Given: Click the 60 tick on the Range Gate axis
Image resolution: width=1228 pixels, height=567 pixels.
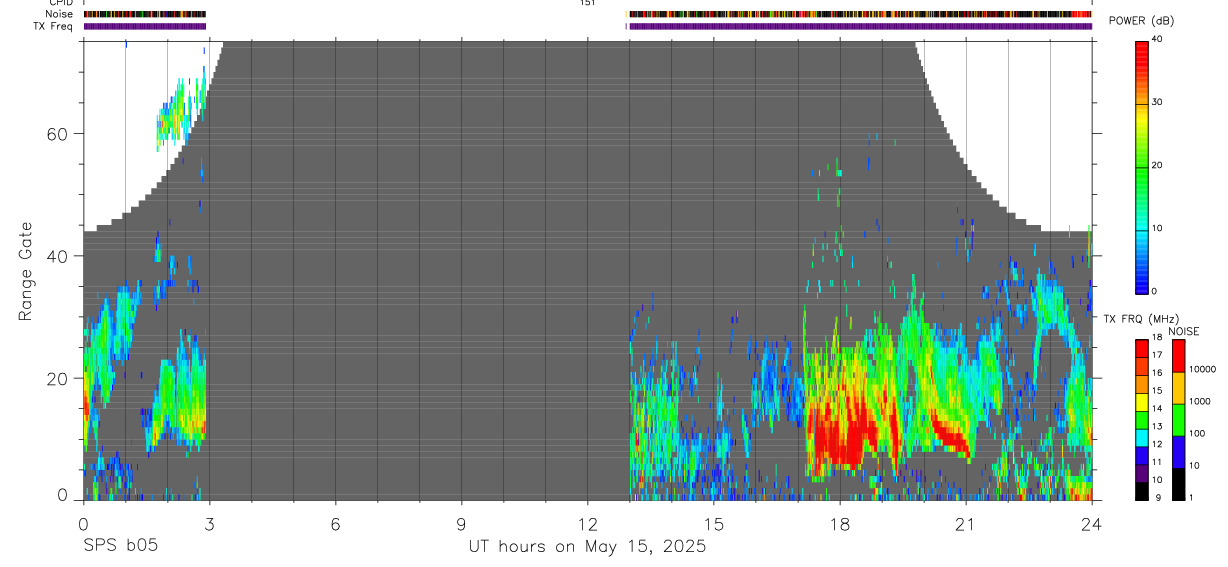Looking at the screenshot, I should tap(55, 133).
